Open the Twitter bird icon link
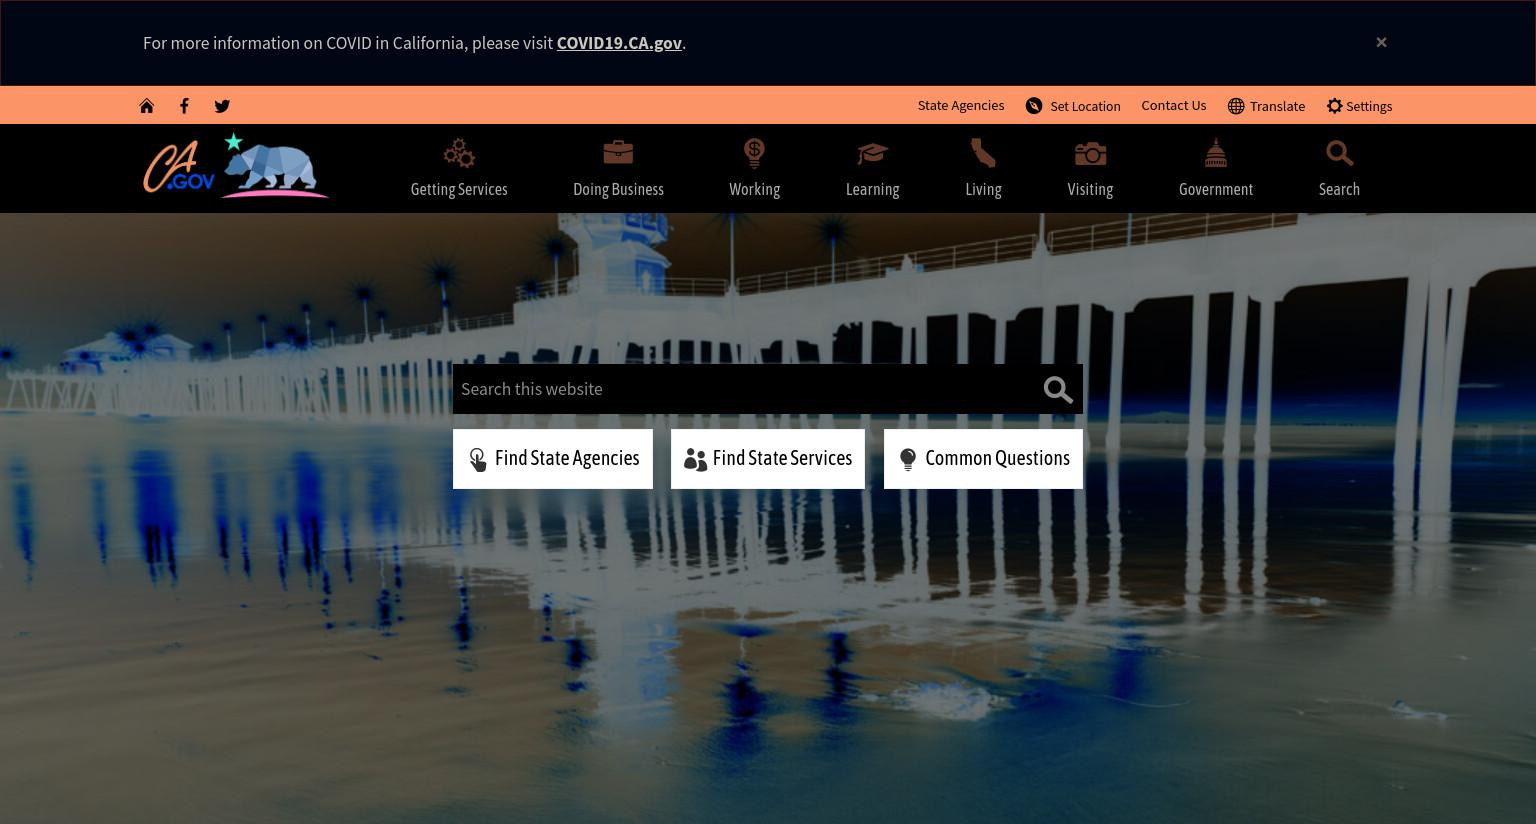The width and height of the screenshot is (1536, 824). pos(222,106)
